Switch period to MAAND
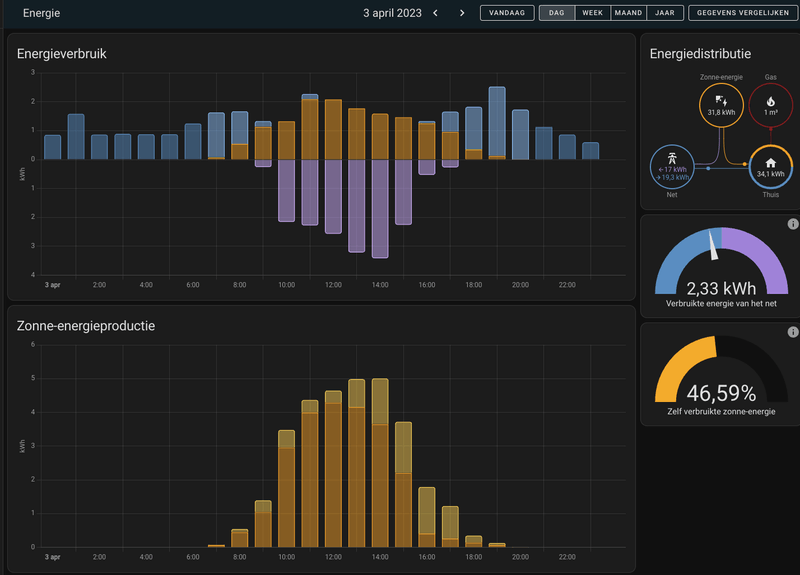 coord(629,13)
